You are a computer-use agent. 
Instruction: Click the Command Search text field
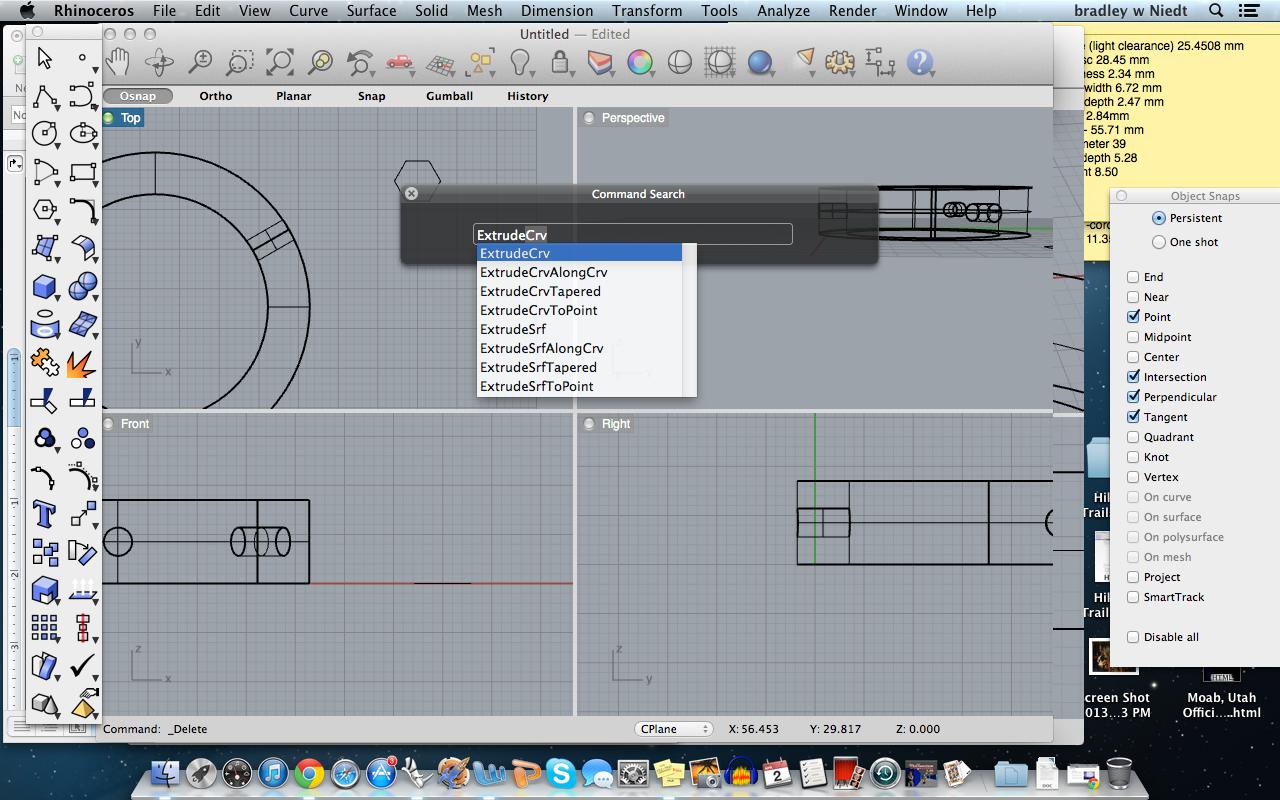(633, 234)
